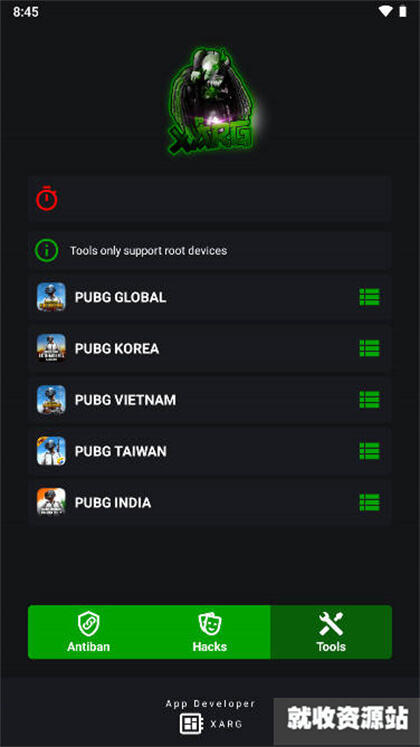
Task: Select the PUBG KOREA game icon
Action: (x=51, y=348)
